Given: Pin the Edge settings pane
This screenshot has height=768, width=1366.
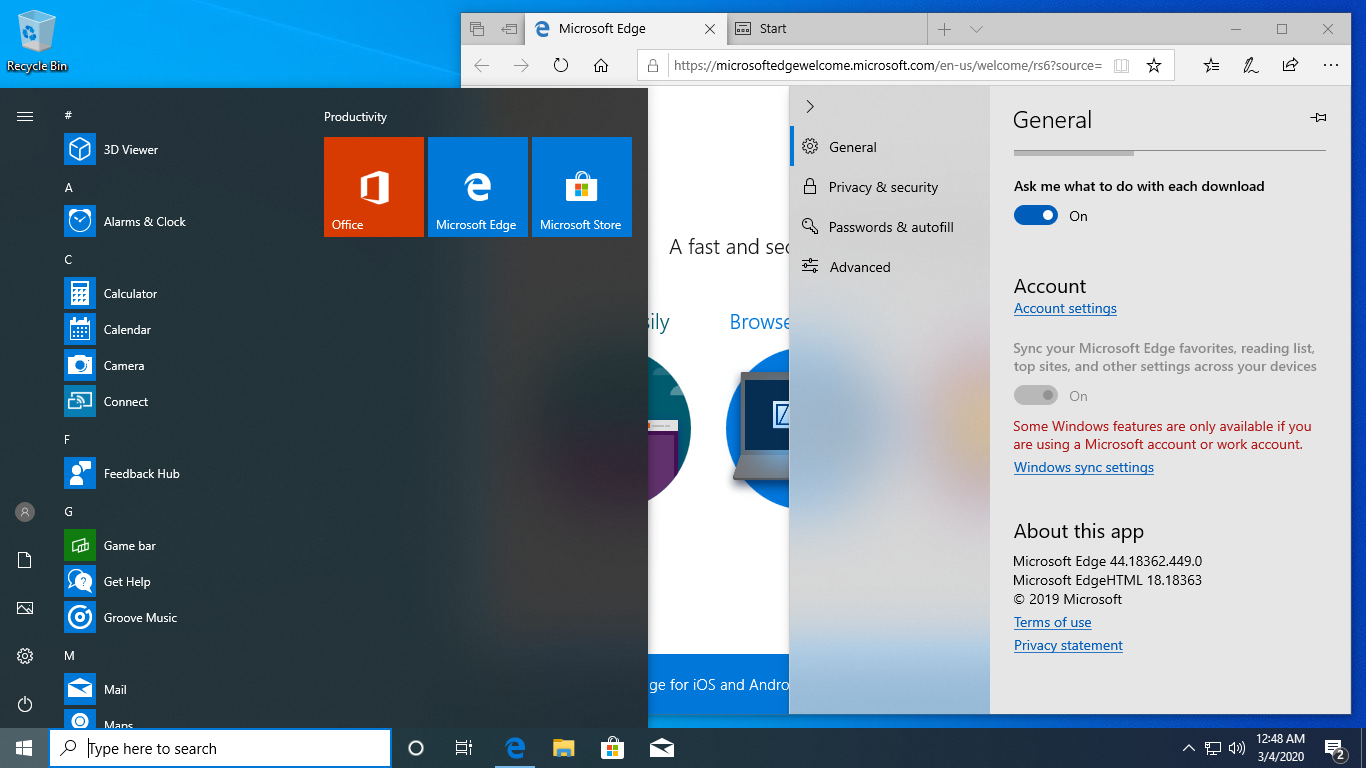Looking at the screenshot, I should (x=1319, y=118).
